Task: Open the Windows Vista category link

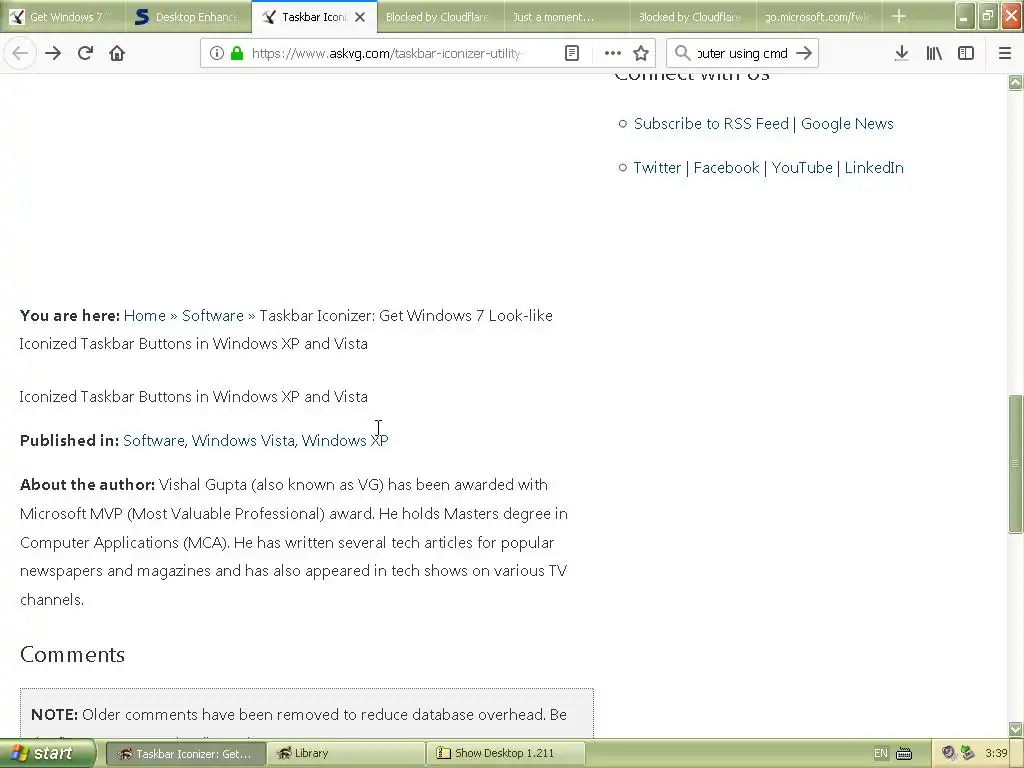Action: coord(243,441)
